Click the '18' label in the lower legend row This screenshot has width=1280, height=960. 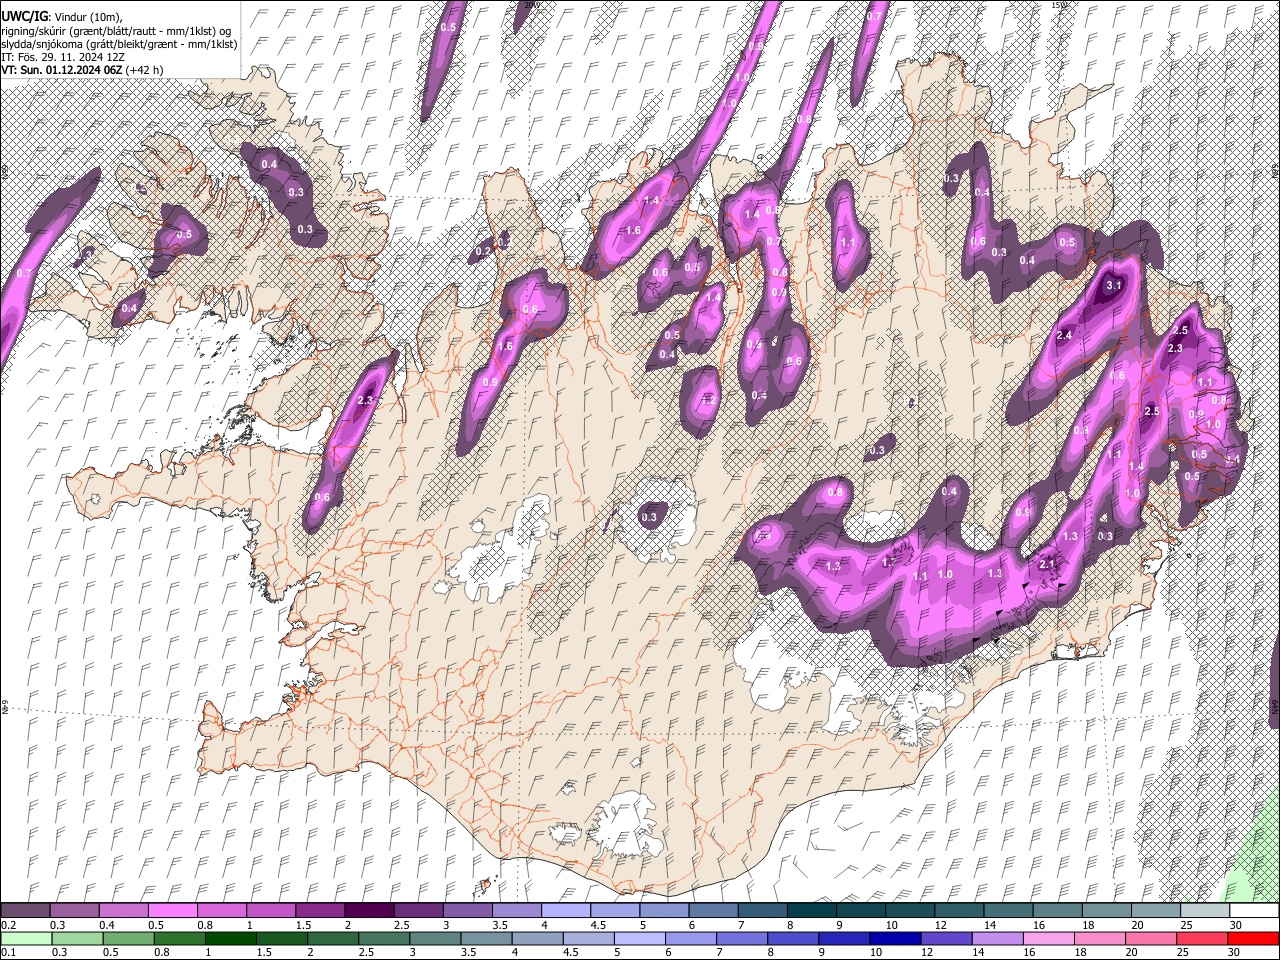tap(1083, 952)
